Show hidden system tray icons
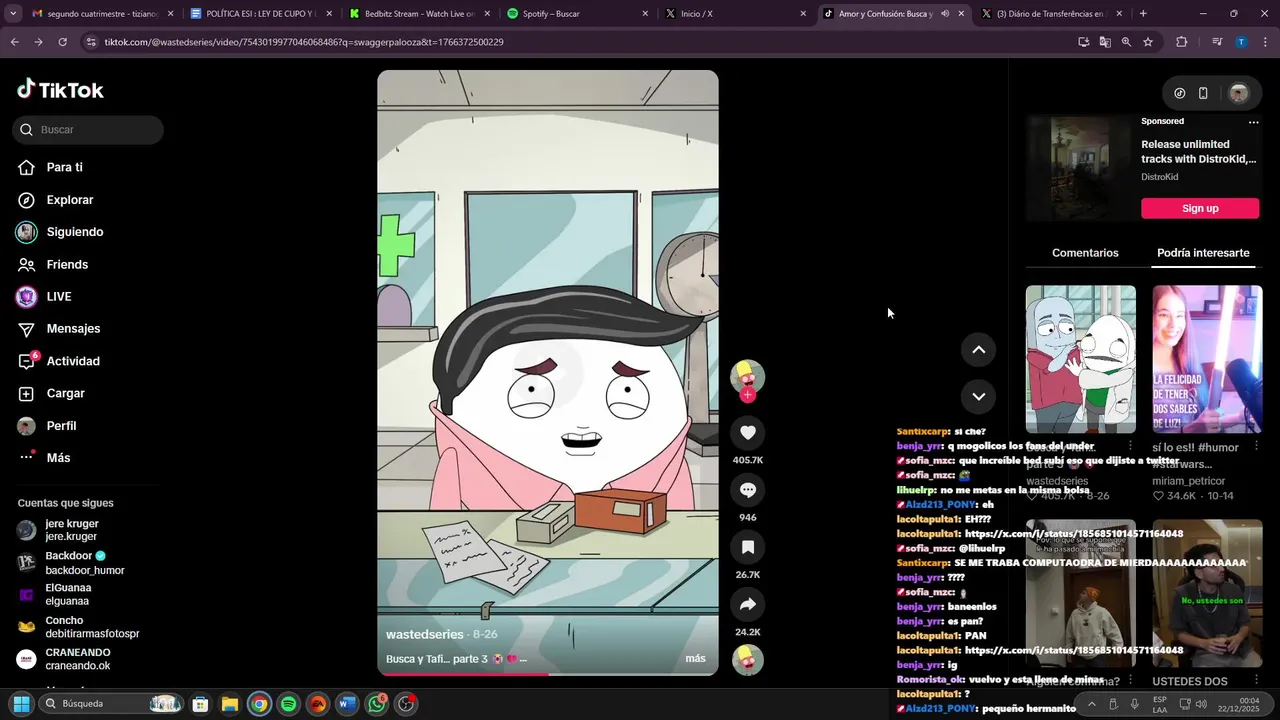The height and width of the screenshot is (720, 1280). (1091, 704)
